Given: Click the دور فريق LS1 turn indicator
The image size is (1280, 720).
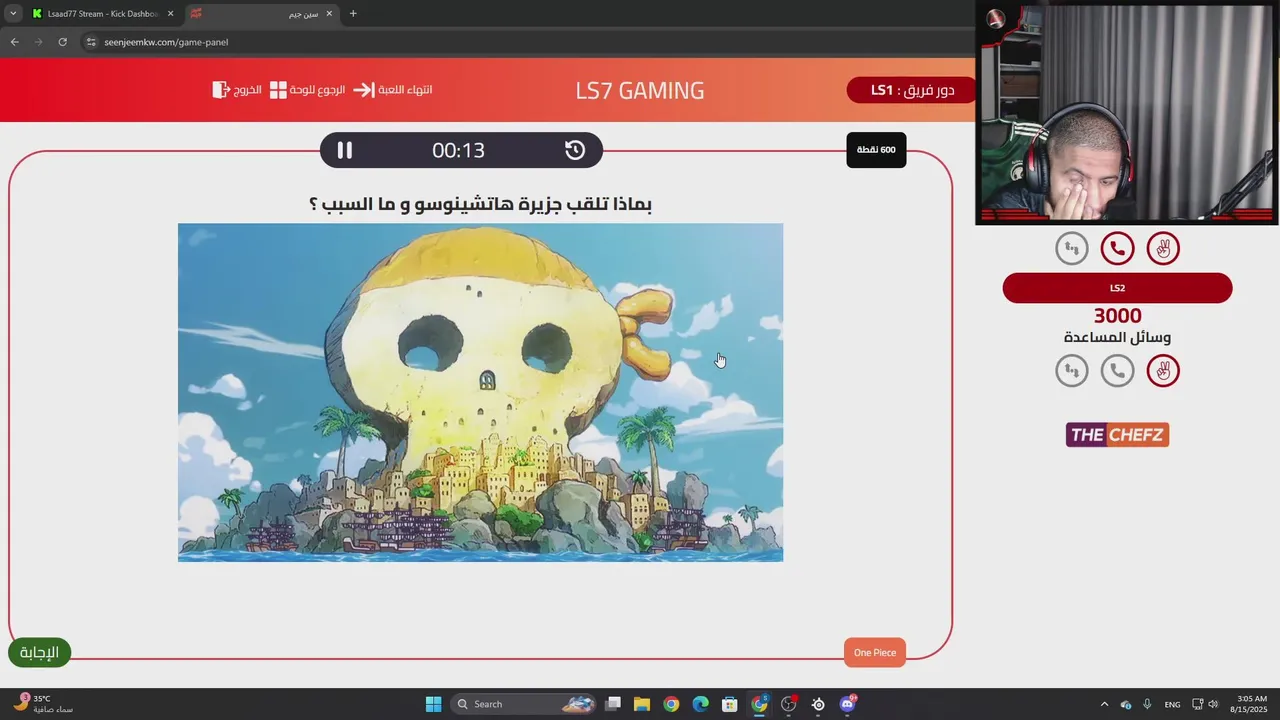Looking at the screenshot, I should coord(911,90).
